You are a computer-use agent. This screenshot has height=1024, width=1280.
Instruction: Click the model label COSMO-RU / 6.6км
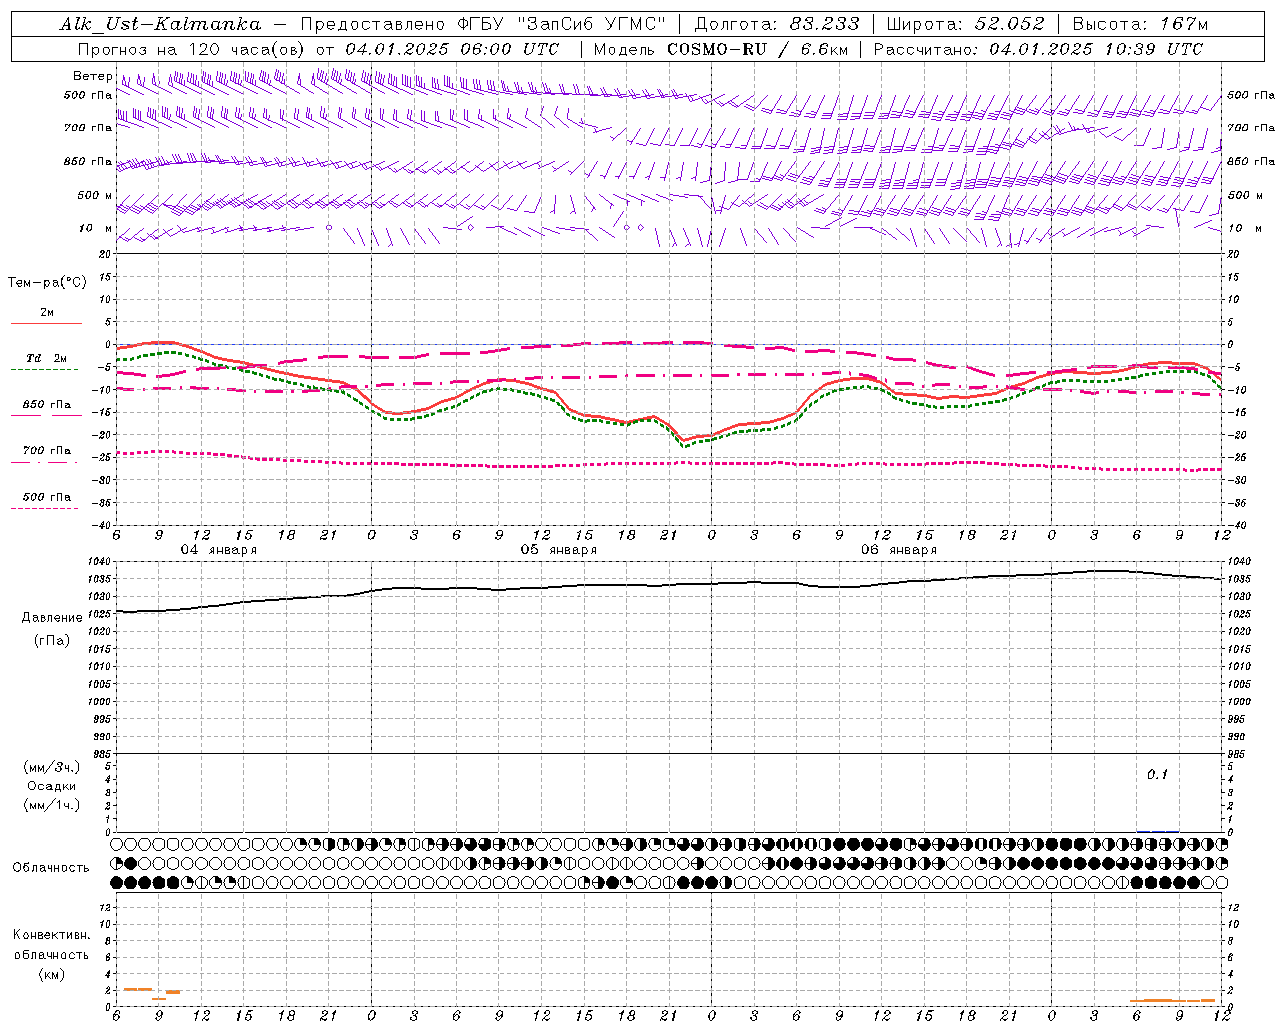(x=757, y=49)
